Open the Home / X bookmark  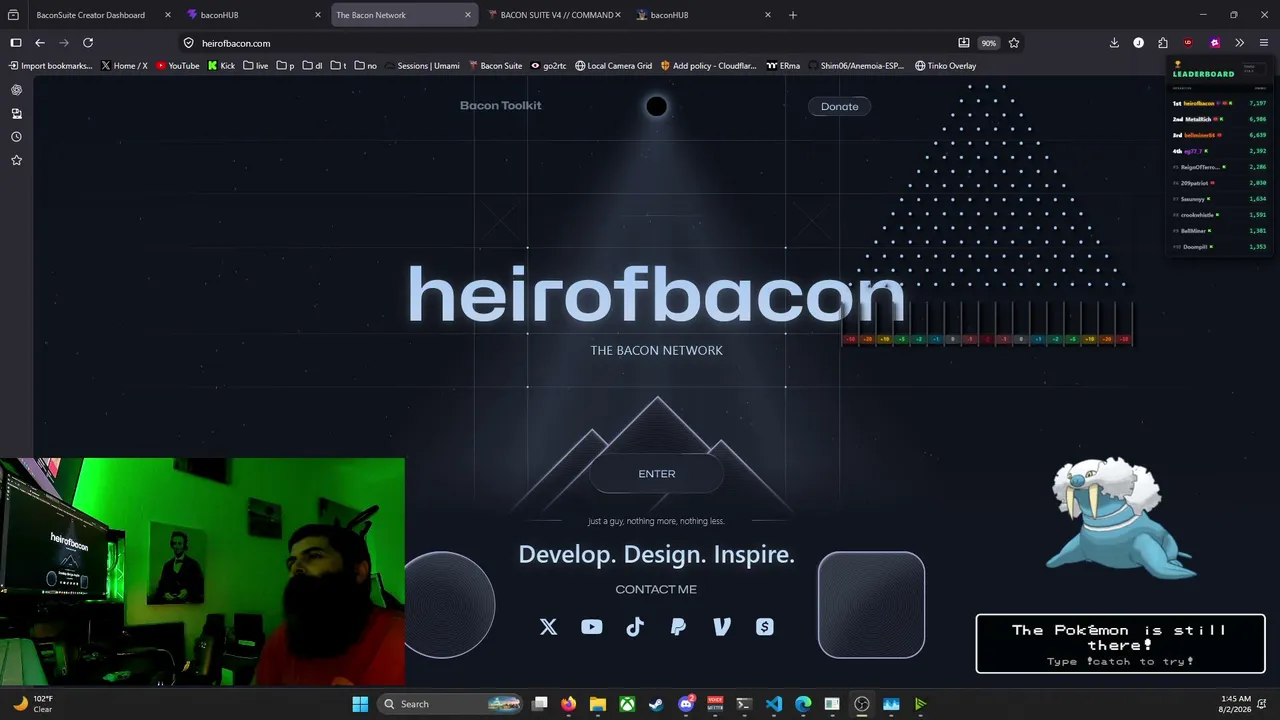[x=124, y=66]
